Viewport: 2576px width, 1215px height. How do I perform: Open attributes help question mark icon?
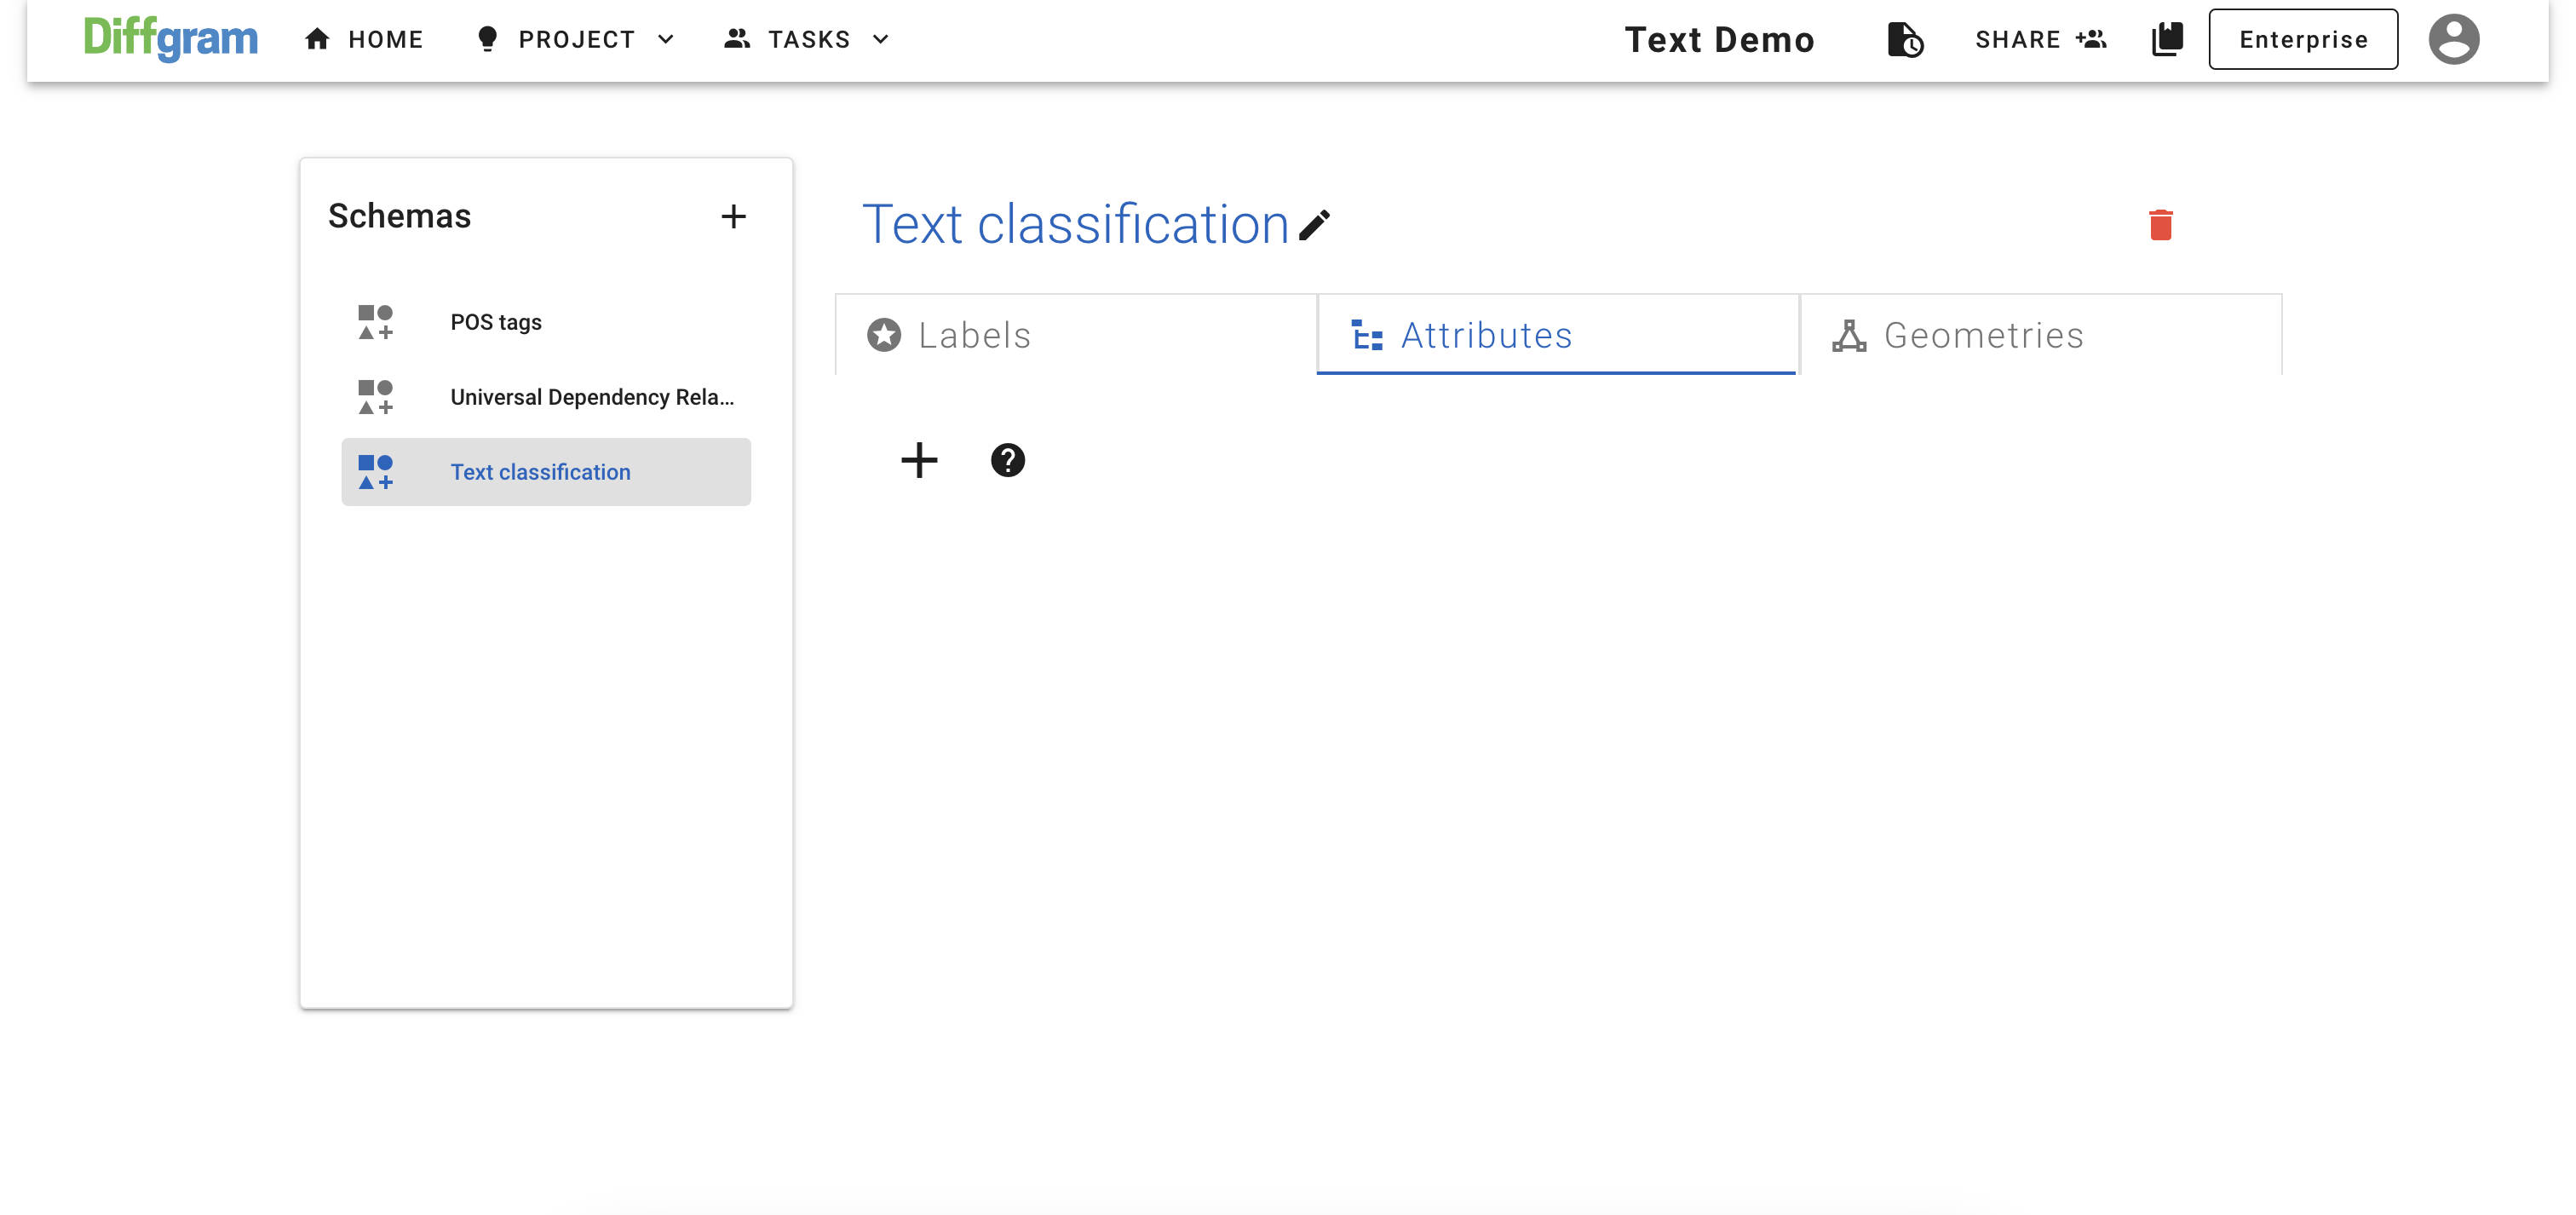click(1007, 460)
